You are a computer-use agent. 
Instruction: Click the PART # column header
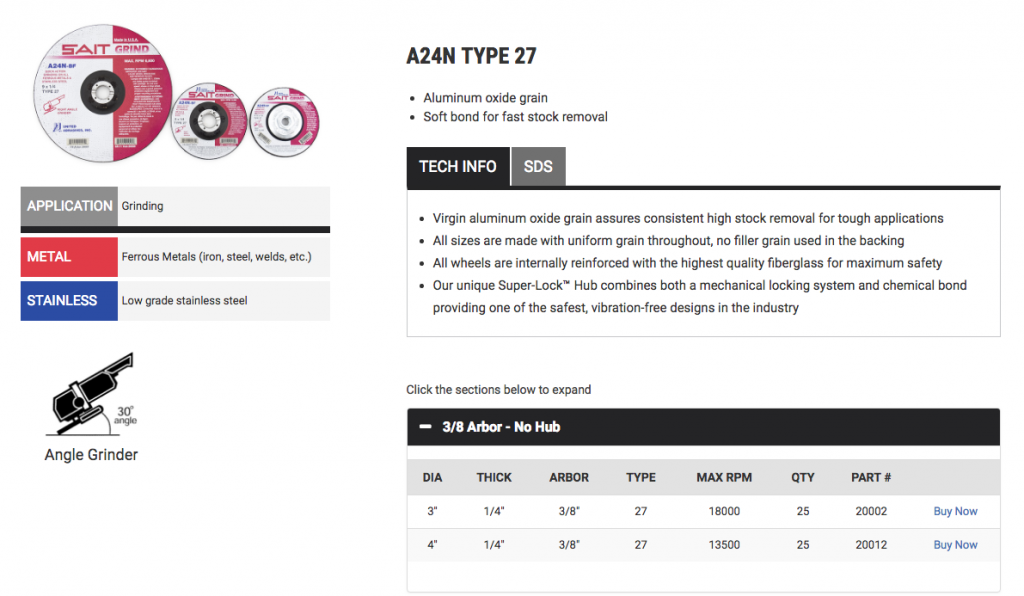pyautogui.click(x=871, y=477)
